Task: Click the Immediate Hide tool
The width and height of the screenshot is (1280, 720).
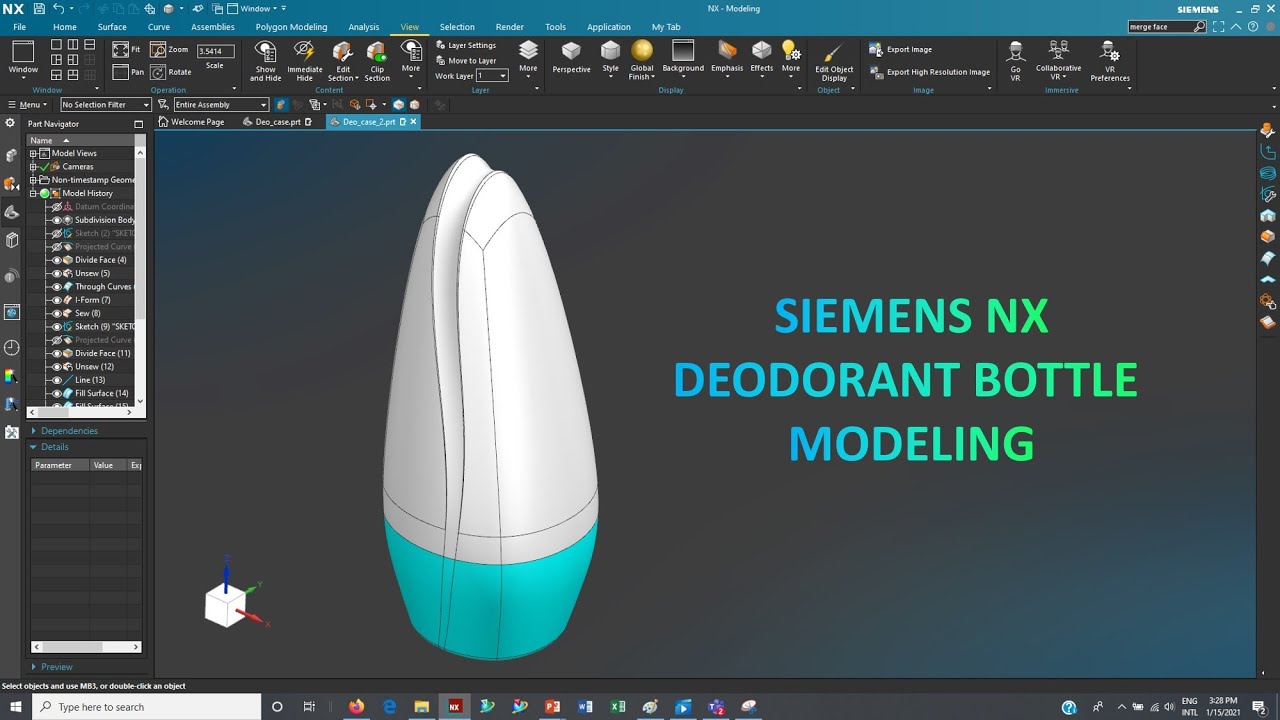Action: coord(304,61)
